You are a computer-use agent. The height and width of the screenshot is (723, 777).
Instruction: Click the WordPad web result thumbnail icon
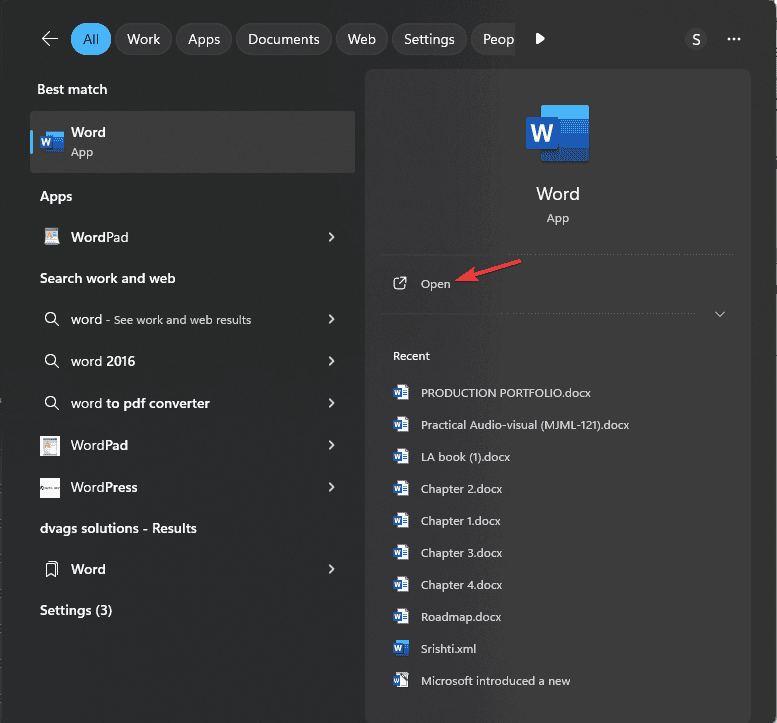point(50,445)
